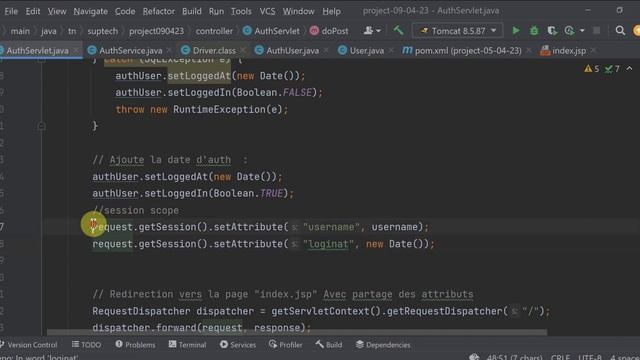Open Search Everywhere magnifier icon
The image size is (640, 360).
620,31
